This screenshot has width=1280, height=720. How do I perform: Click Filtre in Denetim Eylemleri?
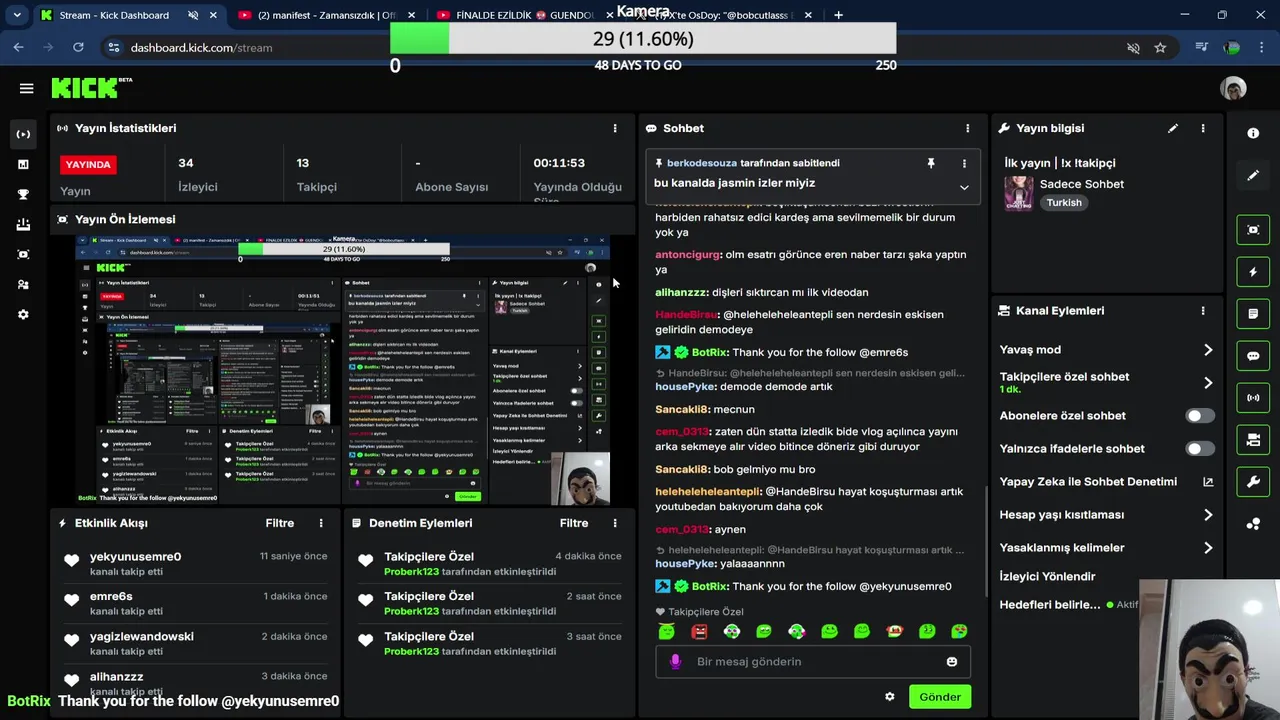(574, 523)
